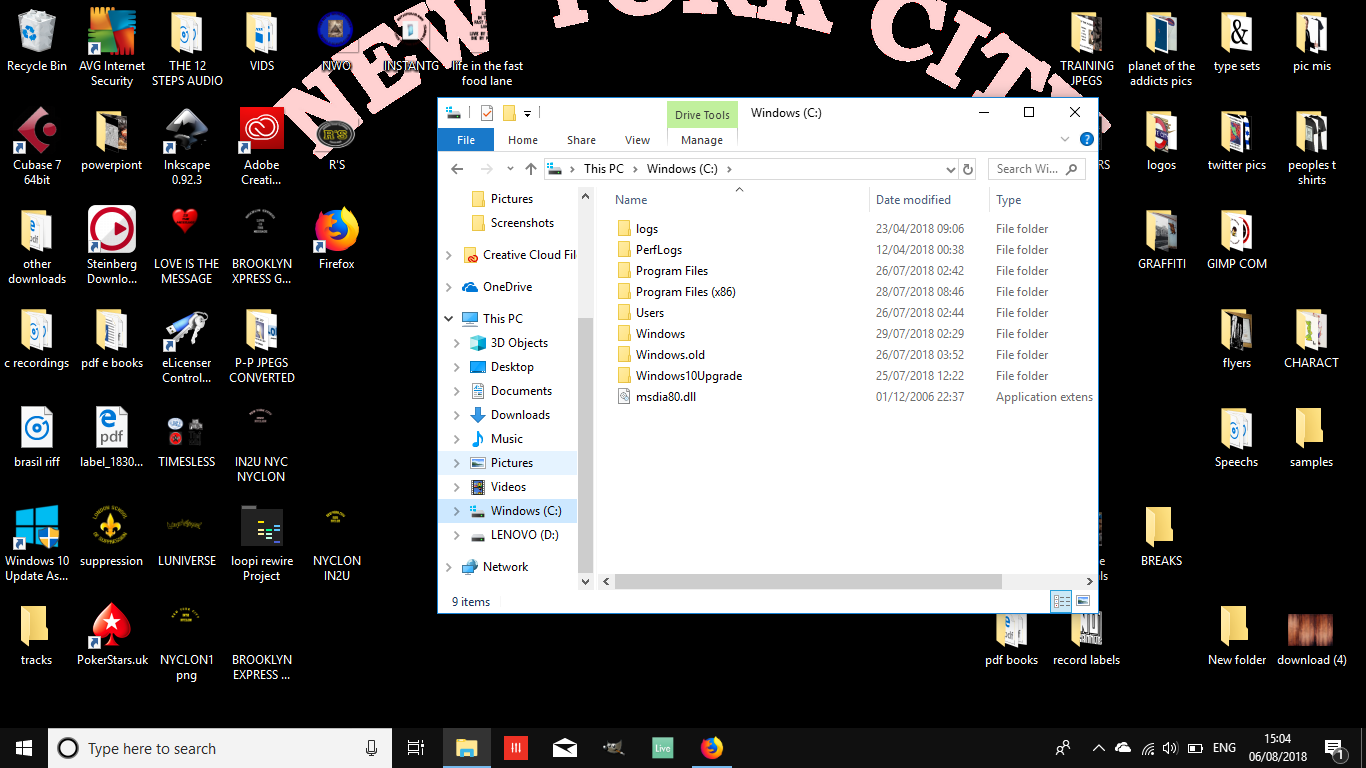This screenshot has width=1366, height=768.
Task: Collapse the This PC tree node
Action: (448, 319)
